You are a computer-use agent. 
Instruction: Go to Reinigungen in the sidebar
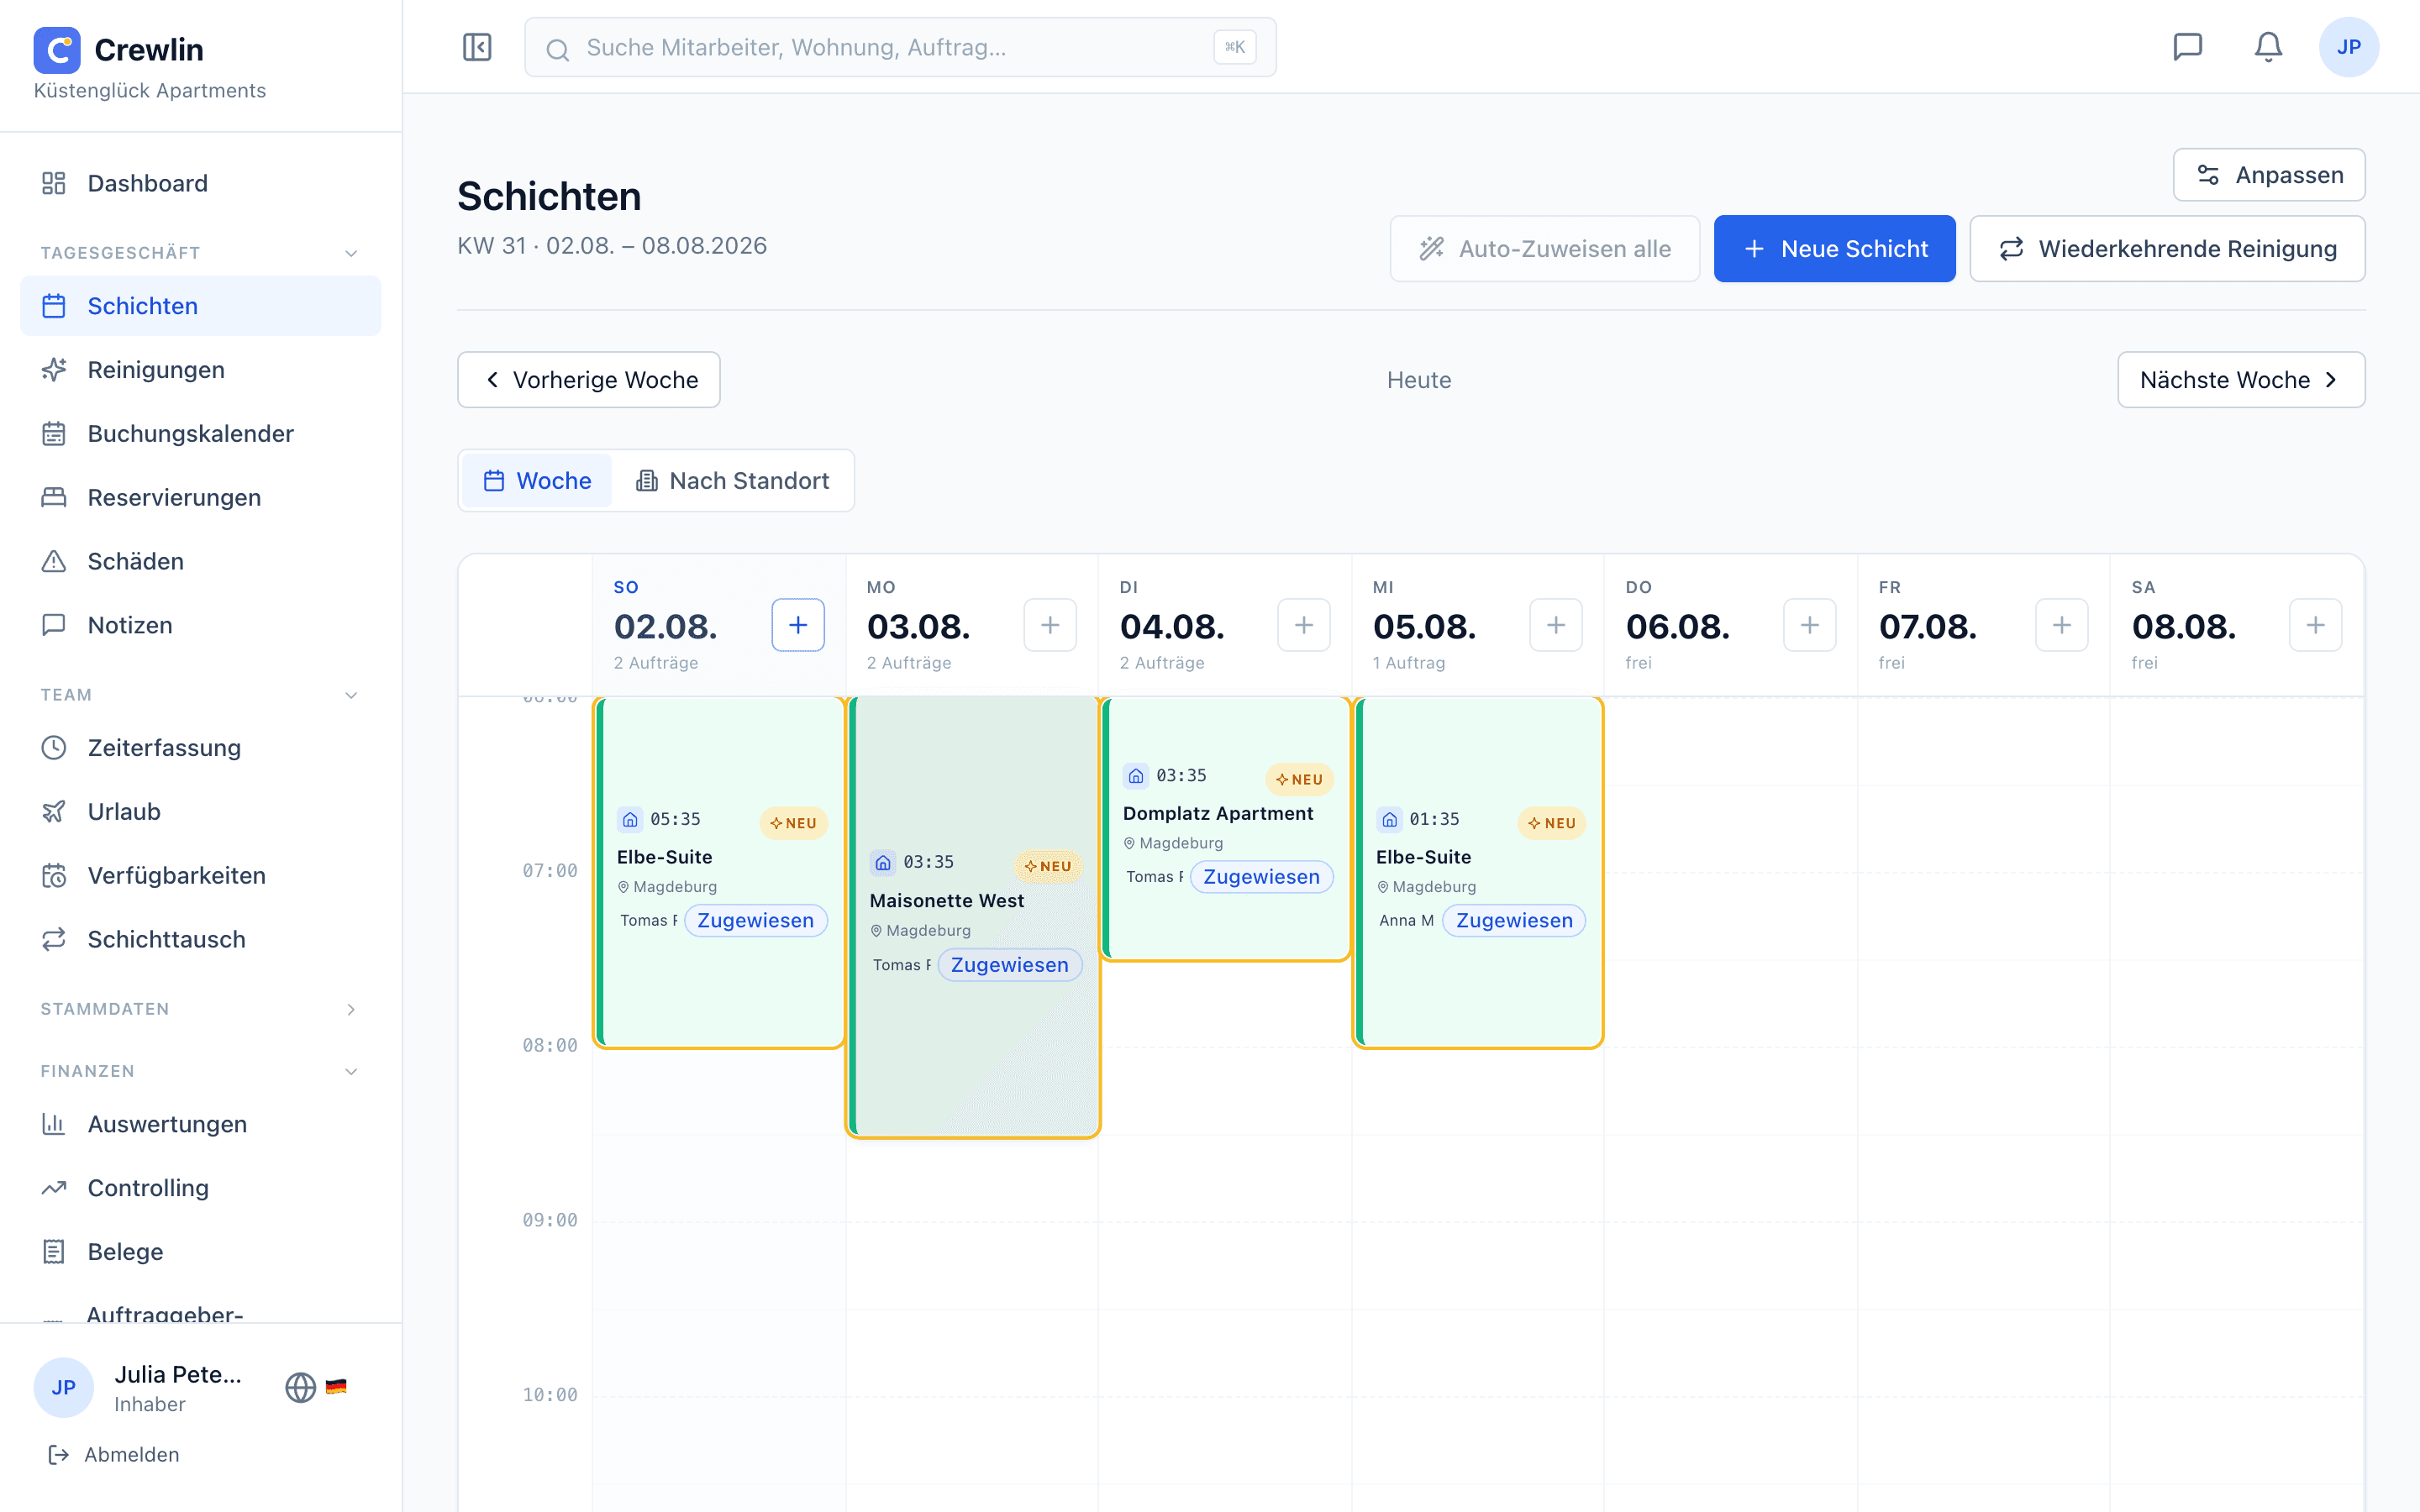200,370
